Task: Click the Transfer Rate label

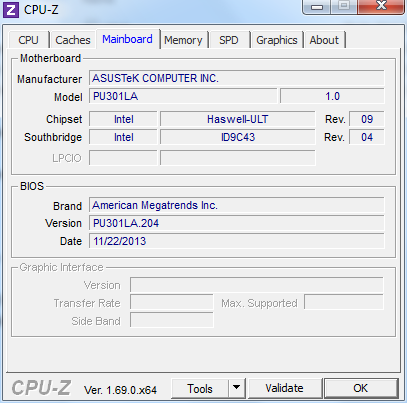Action: 87,303
